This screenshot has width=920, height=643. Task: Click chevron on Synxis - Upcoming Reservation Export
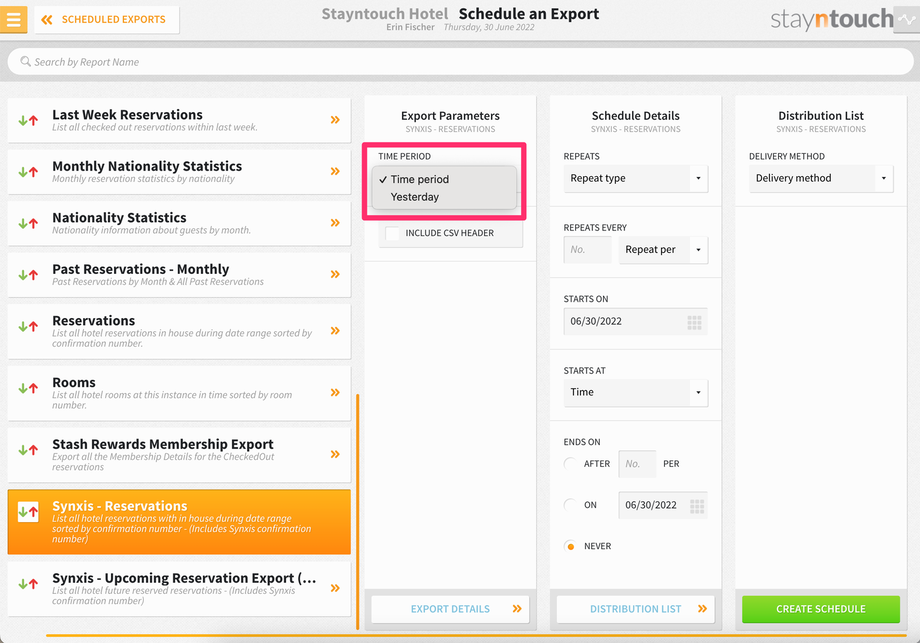click(x=335, y=588)
